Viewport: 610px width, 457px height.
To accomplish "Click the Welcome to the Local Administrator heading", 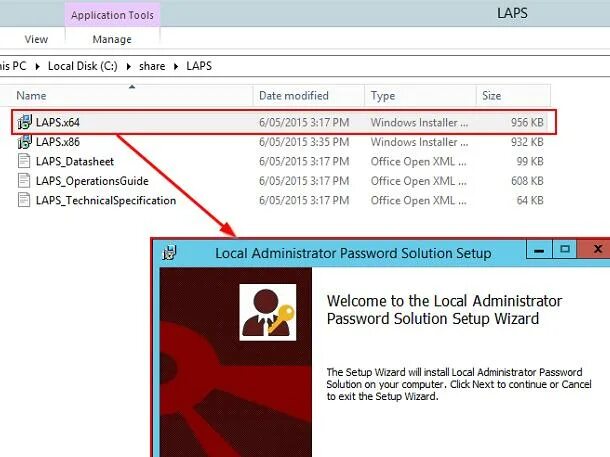I will point(444,310).
